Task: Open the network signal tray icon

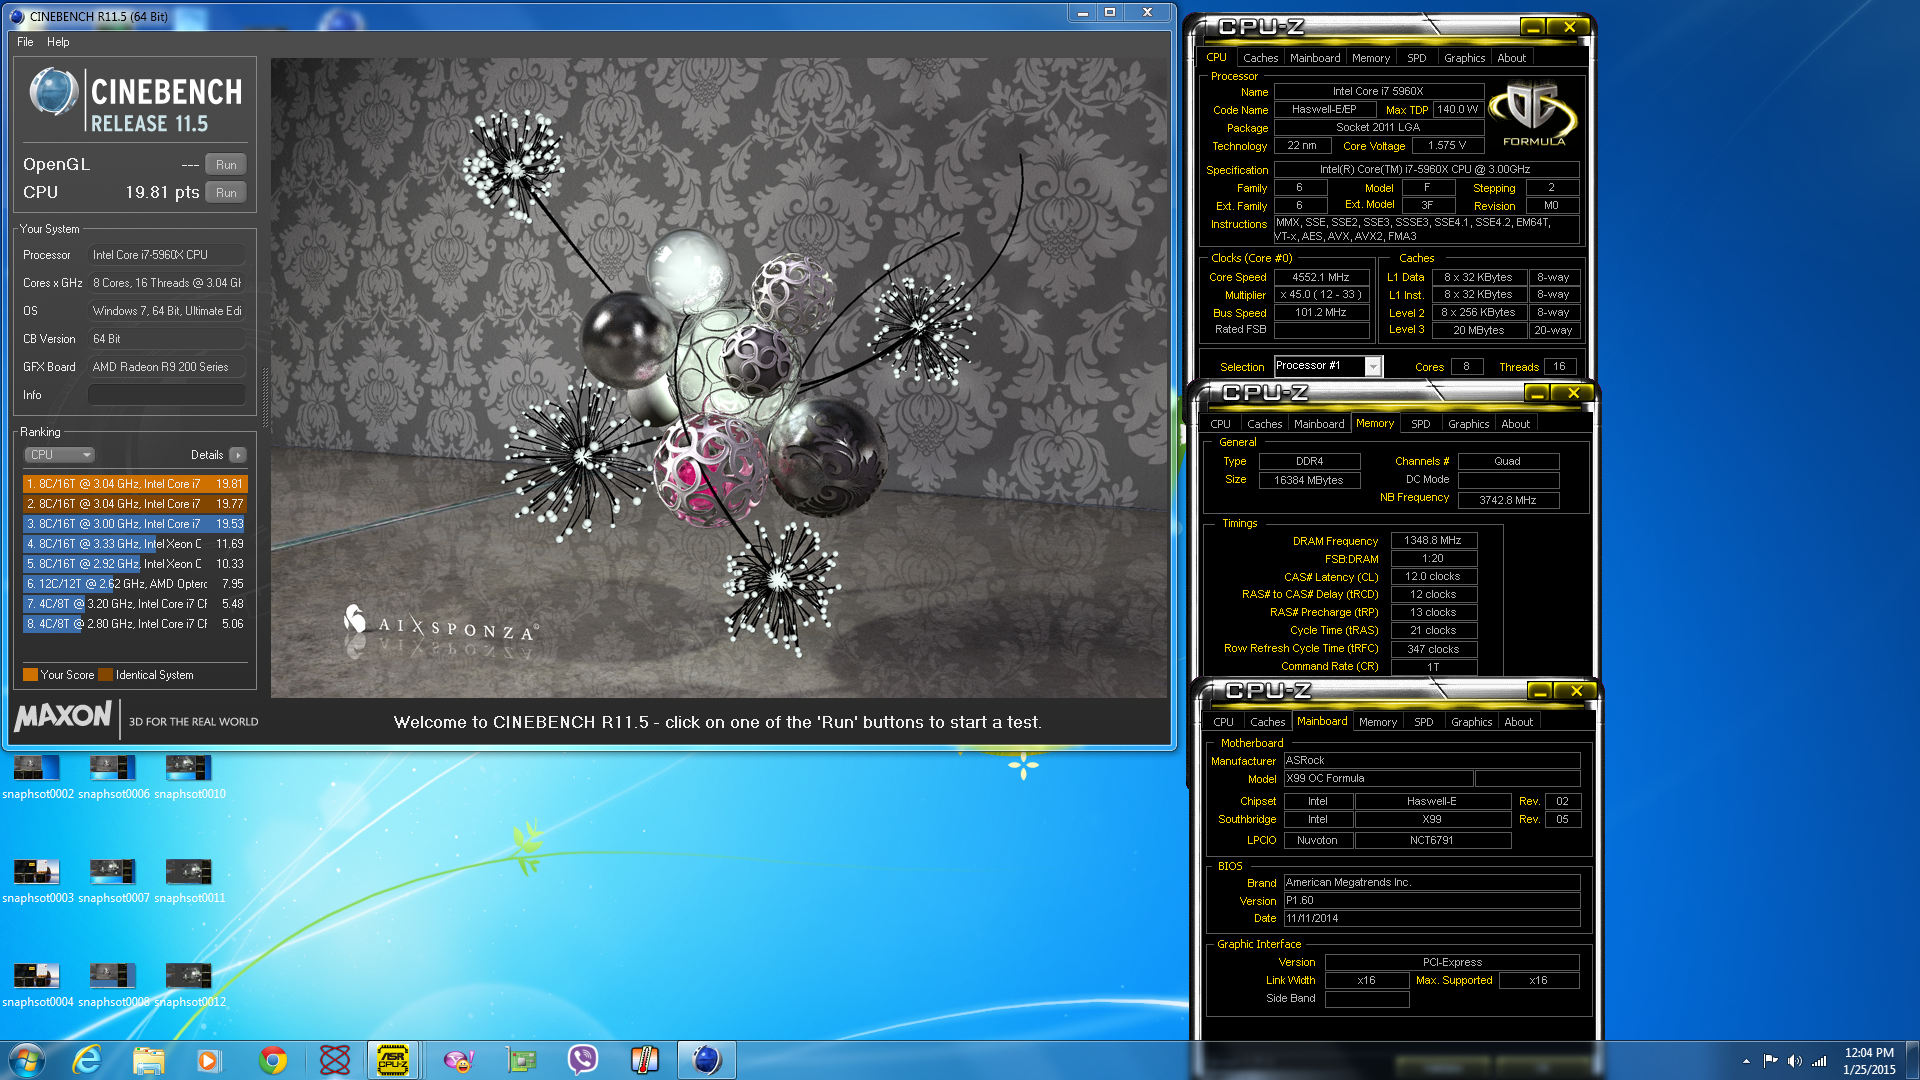Action: pyautogui.click(x=1819, y=1061)
